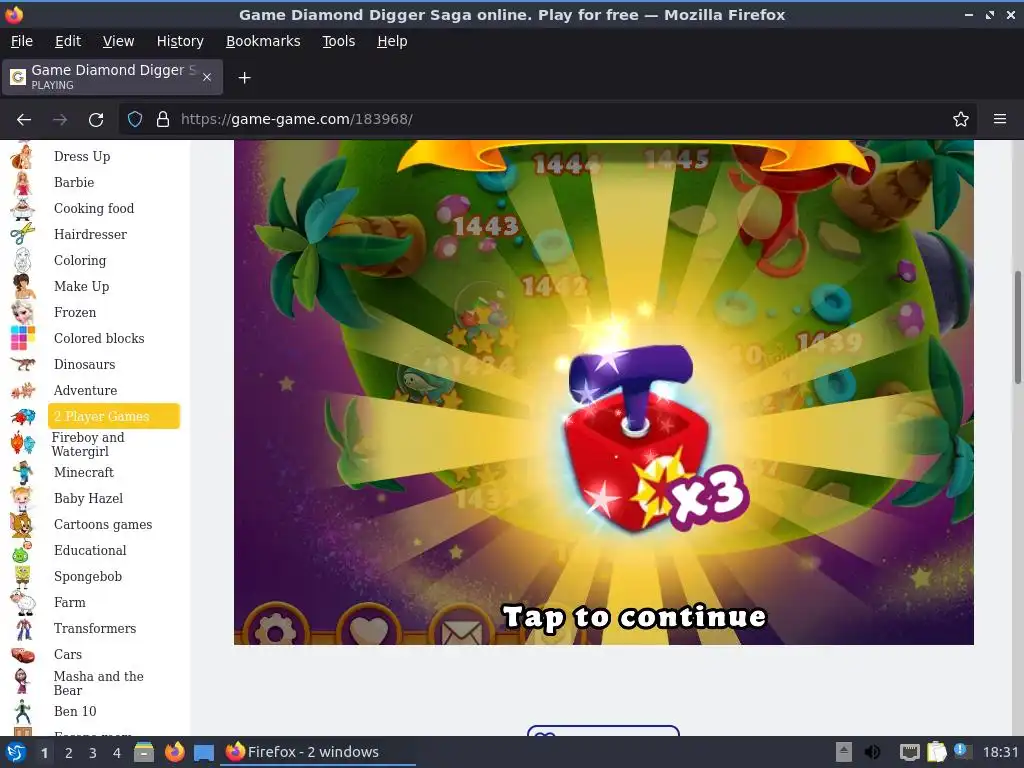The width and height of the screenshot is (1024, 768).
Task: Open the volume control in system tray
Action: (872, 752)
